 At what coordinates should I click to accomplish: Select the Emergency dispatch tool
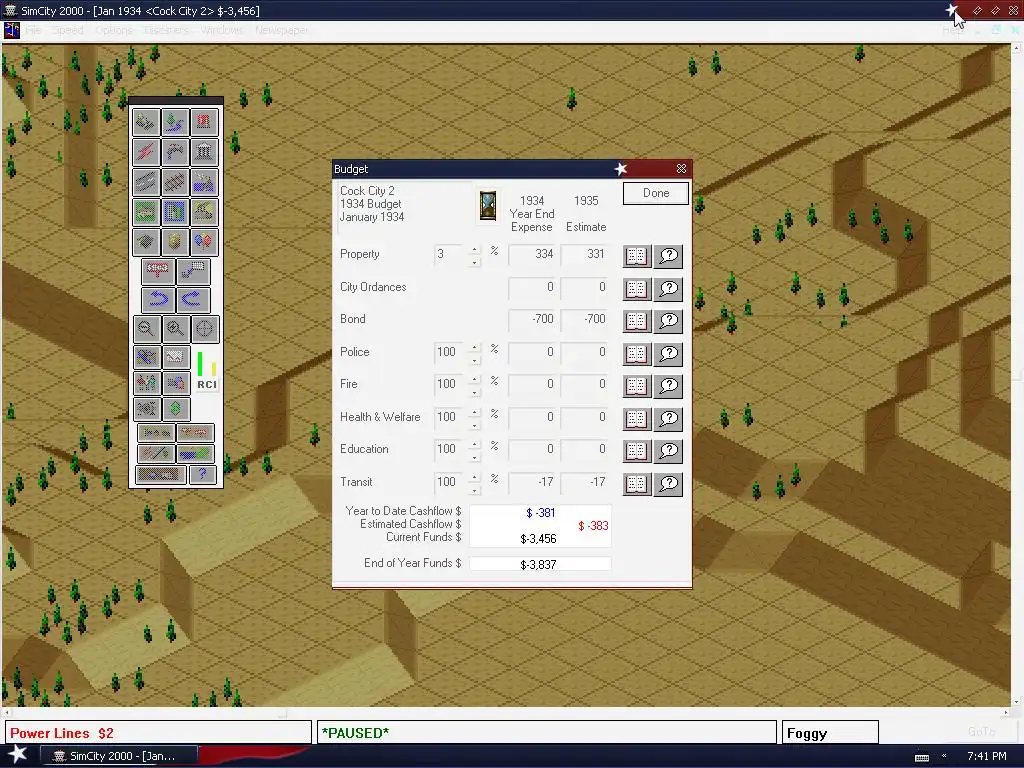pos(204,122)
